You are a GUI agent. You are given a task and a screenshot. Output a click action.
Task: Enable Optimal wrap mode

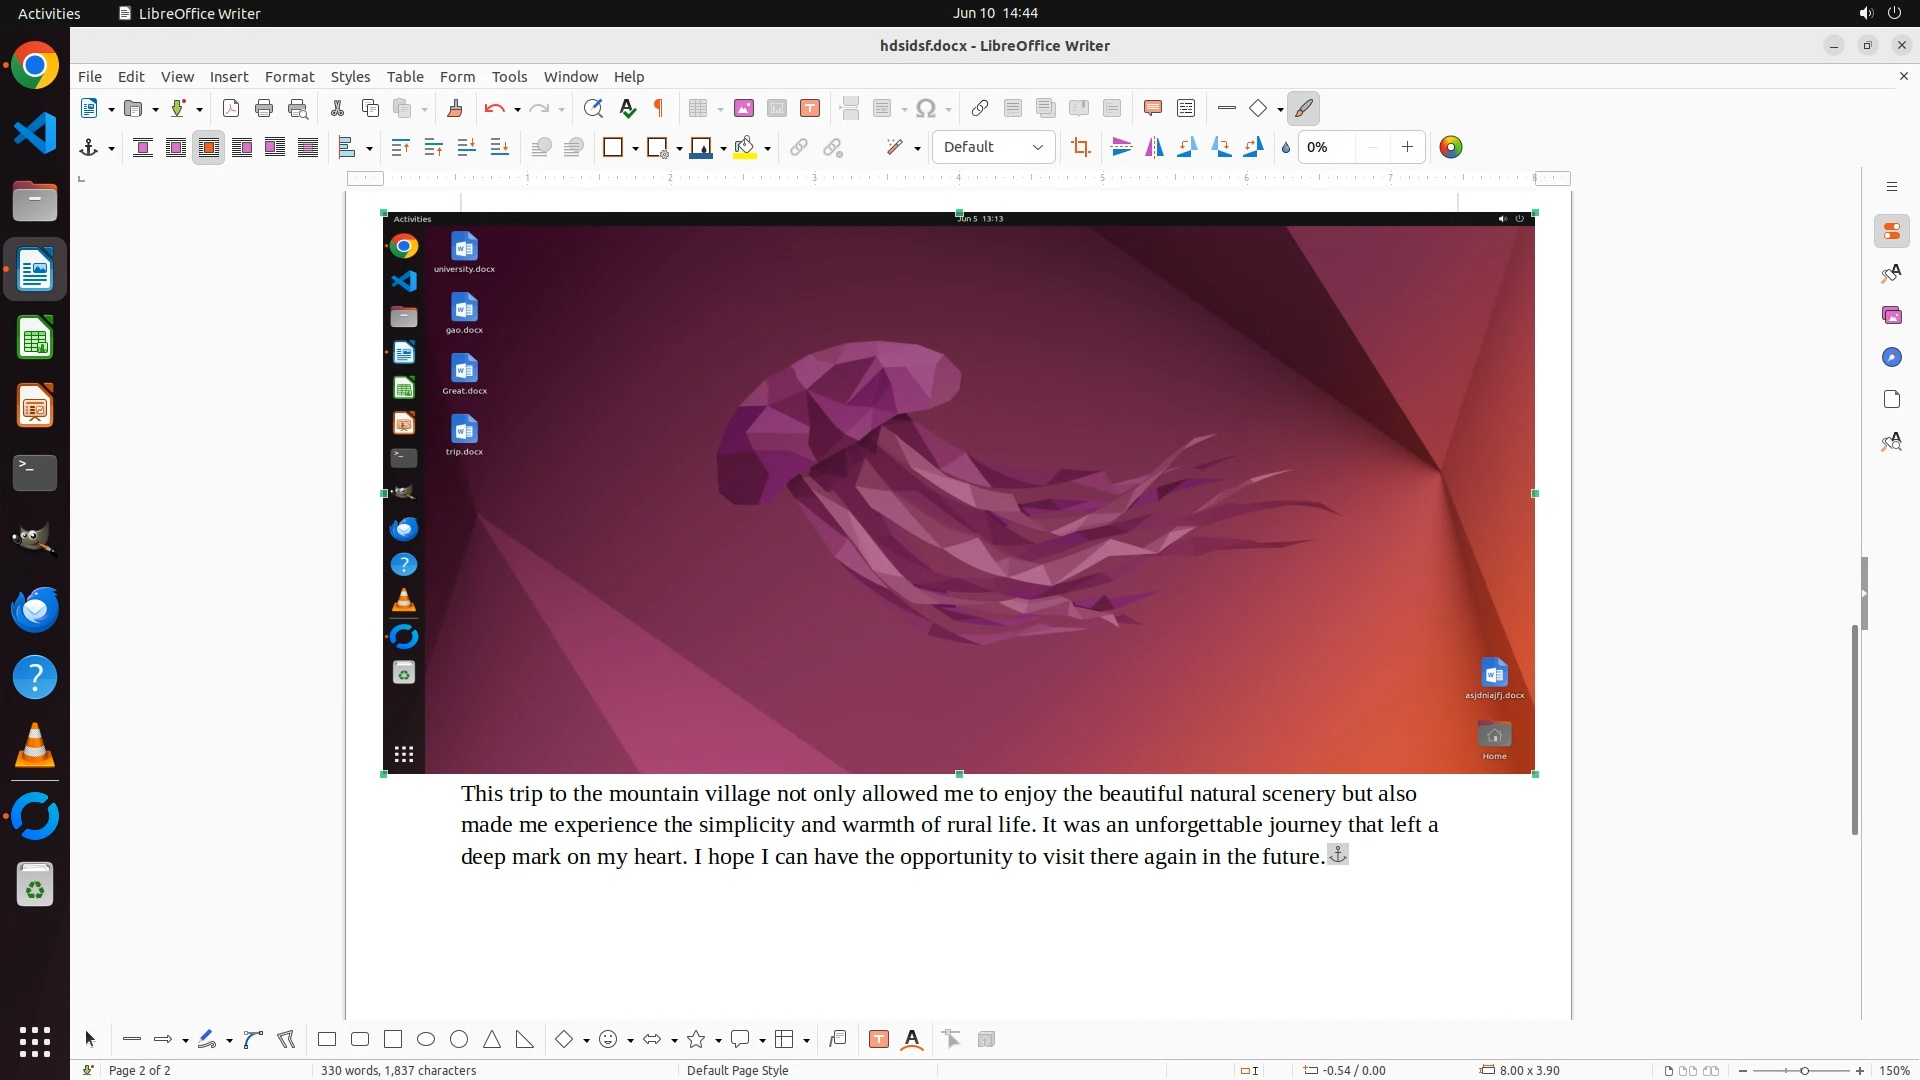click(209, 148)
